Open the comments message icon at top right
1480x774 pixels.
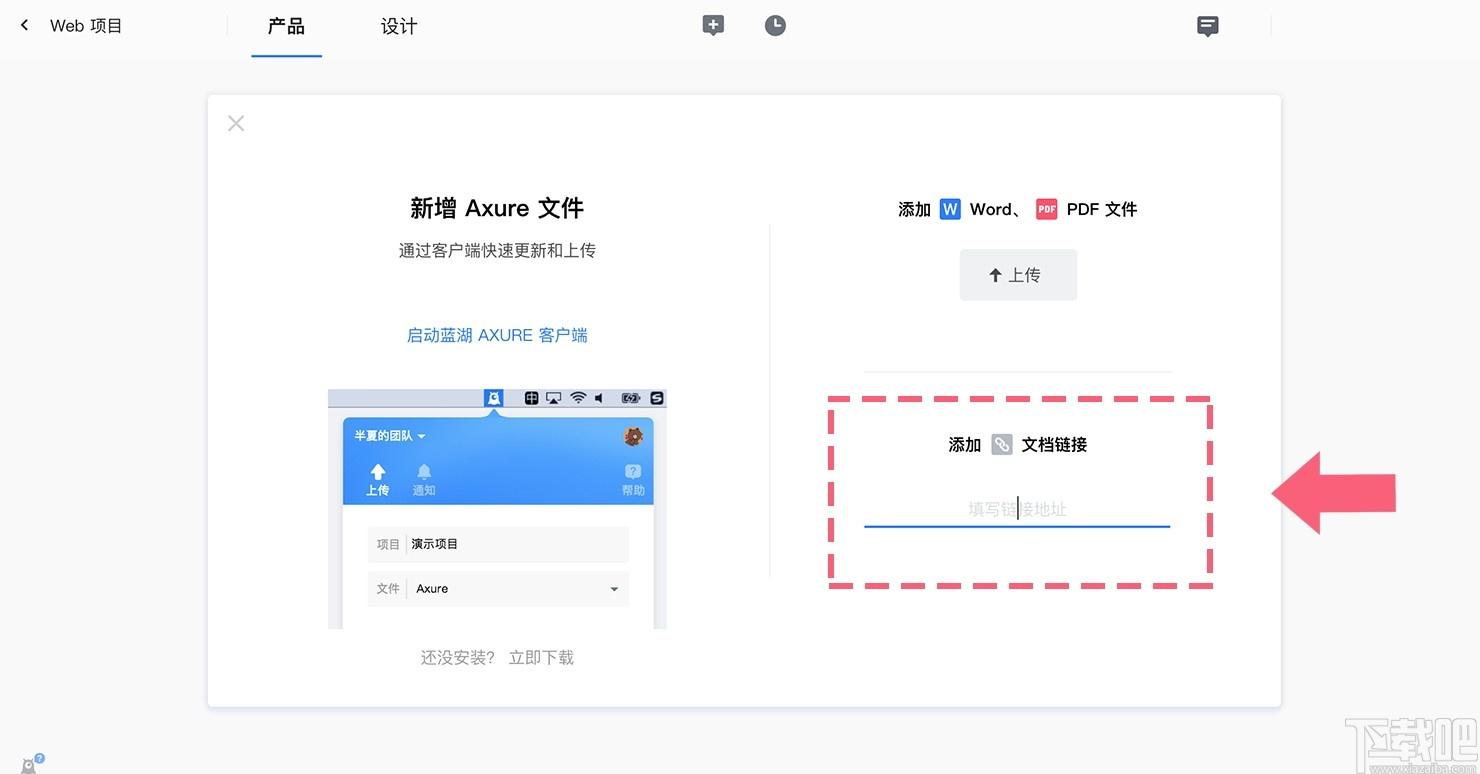(1208, 26)
